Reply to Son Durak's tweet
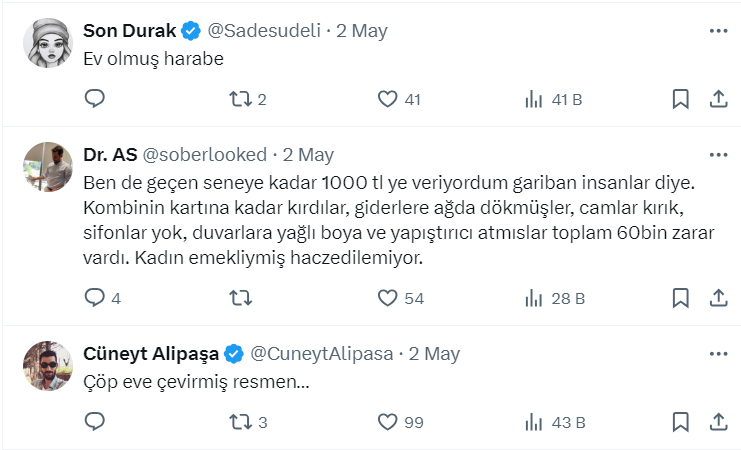The width and height of the screenshot is (741, 450). pyautogui.click(x=95, y=99)
